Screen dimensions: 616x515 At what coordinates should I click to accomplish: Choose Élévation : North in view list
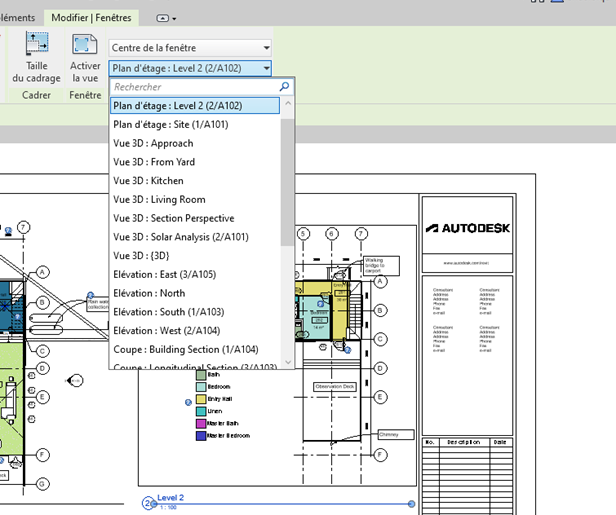click(149, 293)
